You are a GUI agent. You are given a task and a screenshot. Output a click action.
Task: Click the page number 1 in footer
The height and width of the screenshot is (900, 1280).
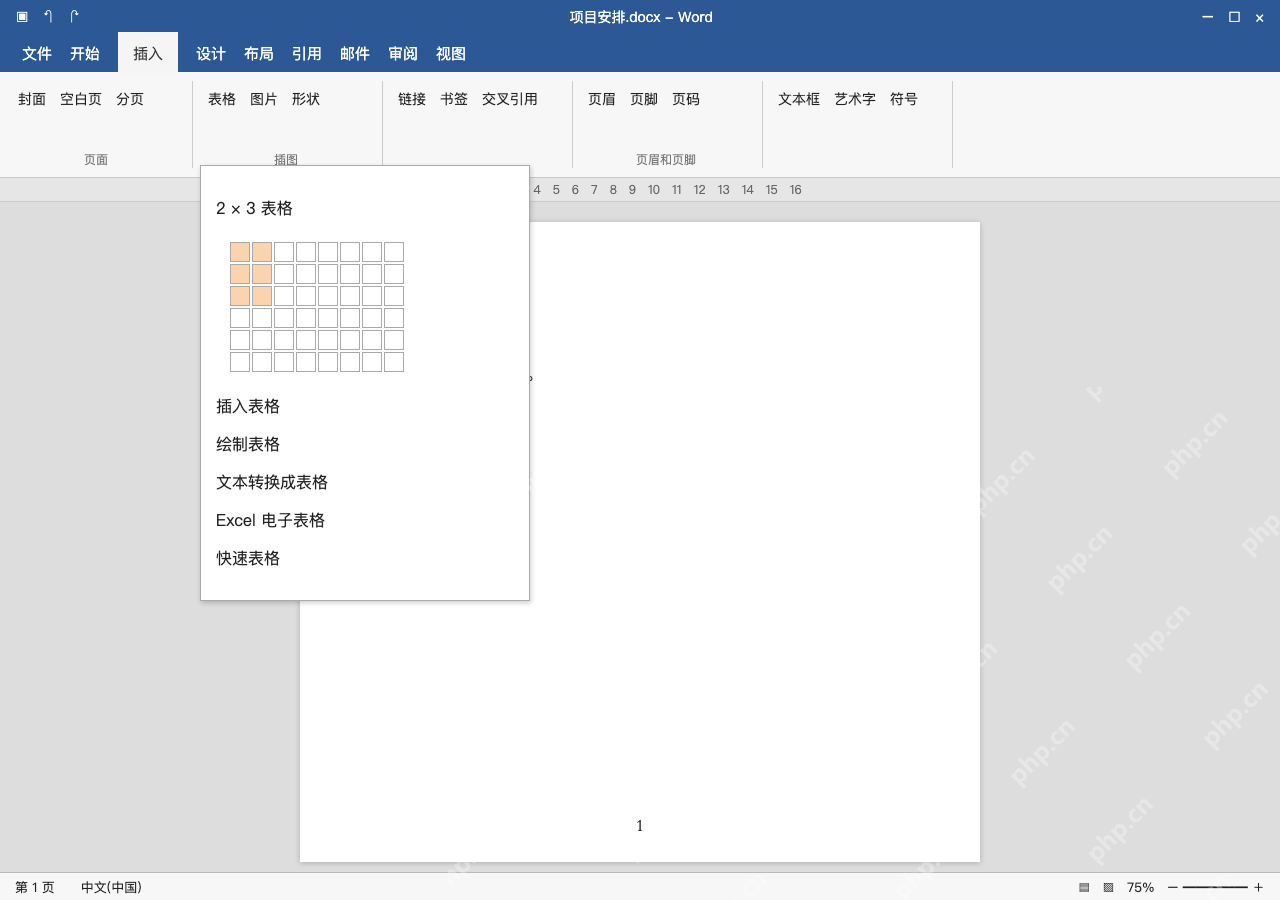[x=640, y=826]
